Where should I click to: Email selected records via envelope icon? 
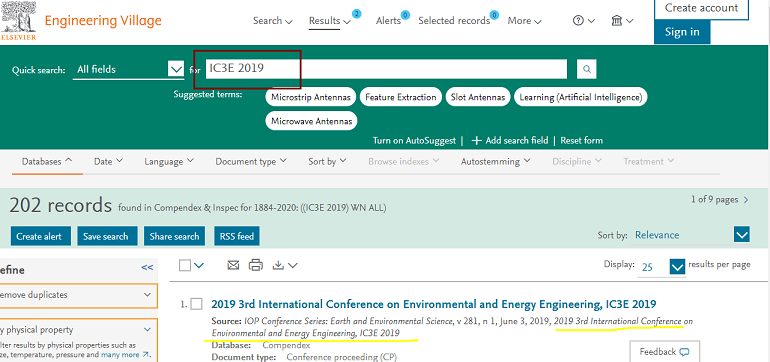pyautogui.click(x=233, y=265)
